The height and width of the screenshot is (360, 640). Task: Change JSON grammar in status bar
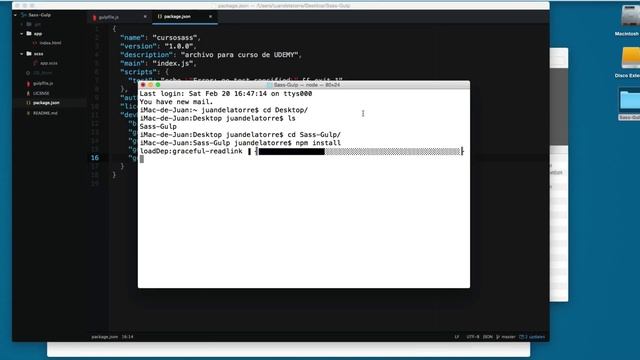[x=487, y=337]
